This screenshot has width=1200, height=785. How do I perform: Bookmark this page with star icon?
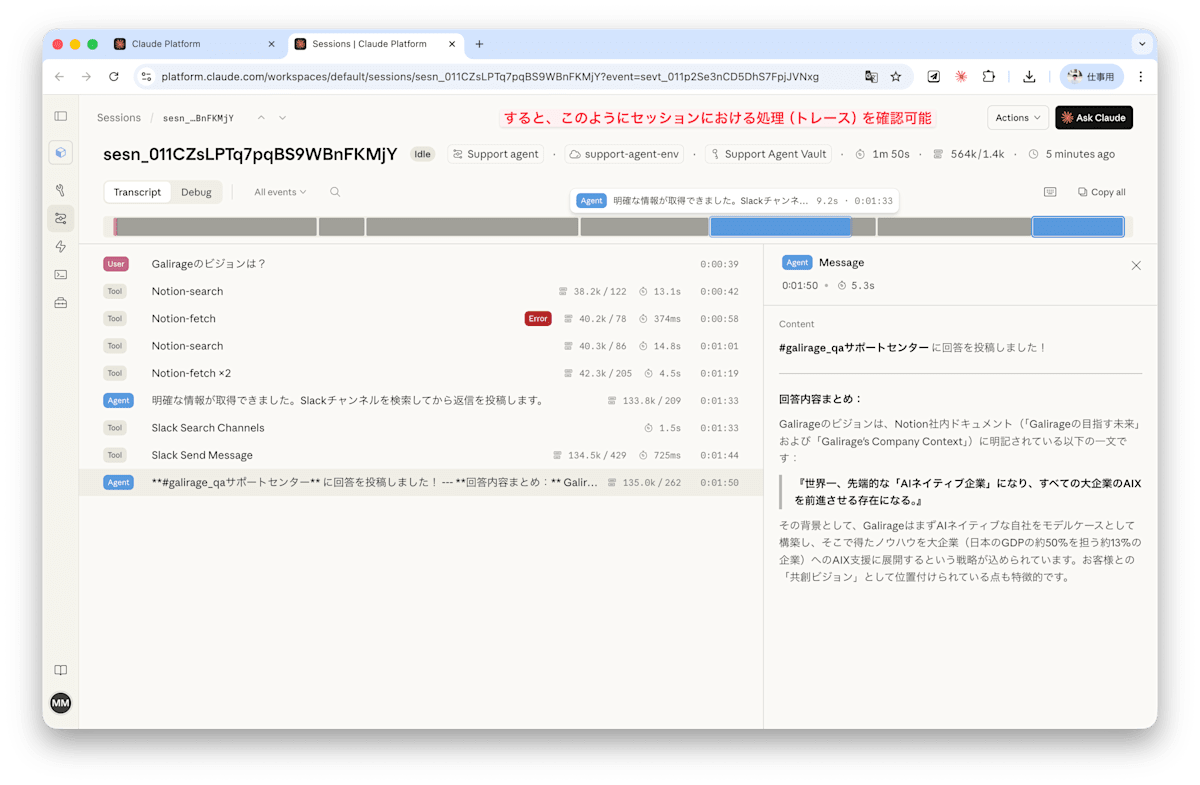click(896, 76)
